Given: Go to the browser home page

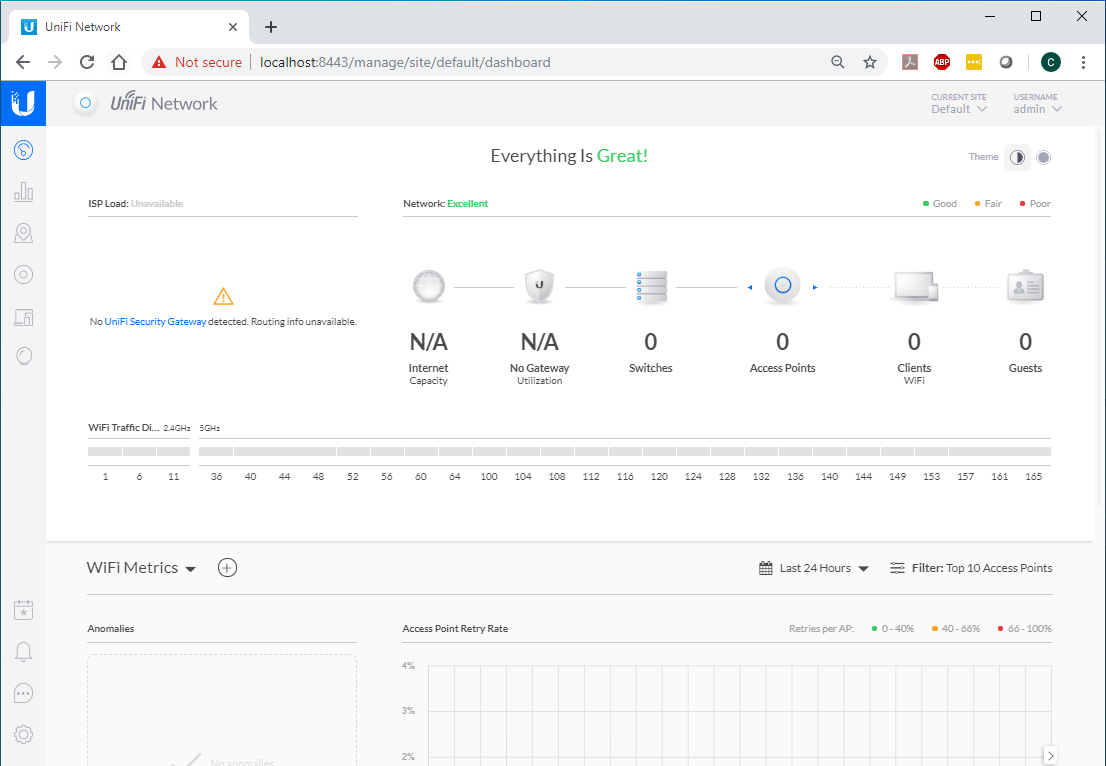Looking at the screenshot, I should pos(118,62).
